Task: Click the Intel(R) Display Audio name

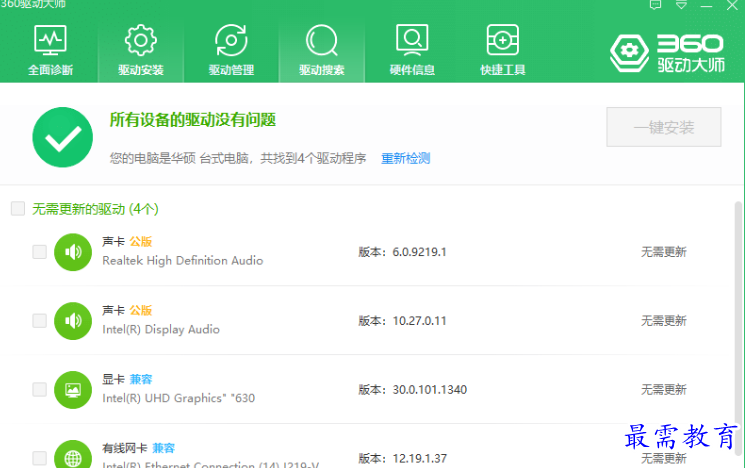Action: (x=161, y=330)
